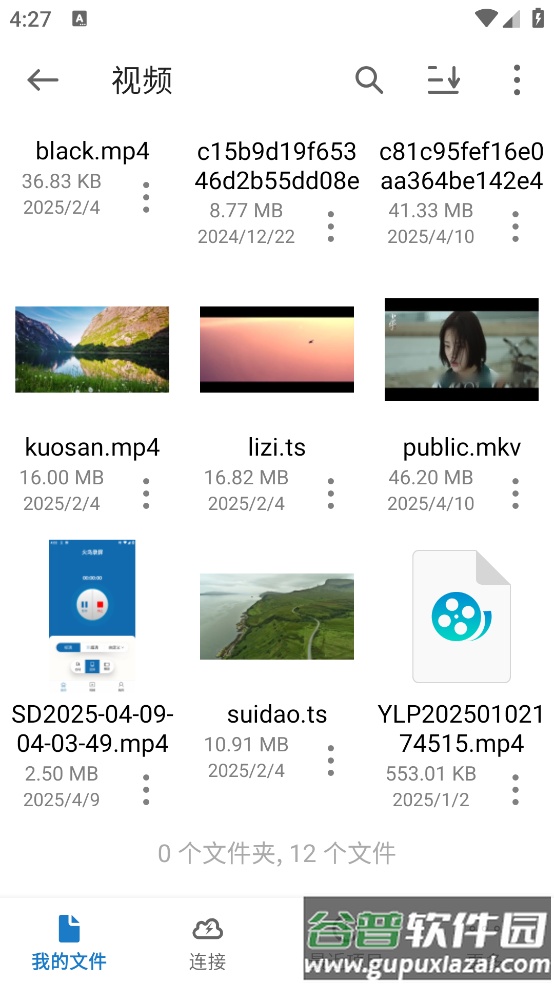Viewport: 554px width, 984px height.
Task: Open the YLP20250102174515.mp4 film reel file icon
Action: 462,616
